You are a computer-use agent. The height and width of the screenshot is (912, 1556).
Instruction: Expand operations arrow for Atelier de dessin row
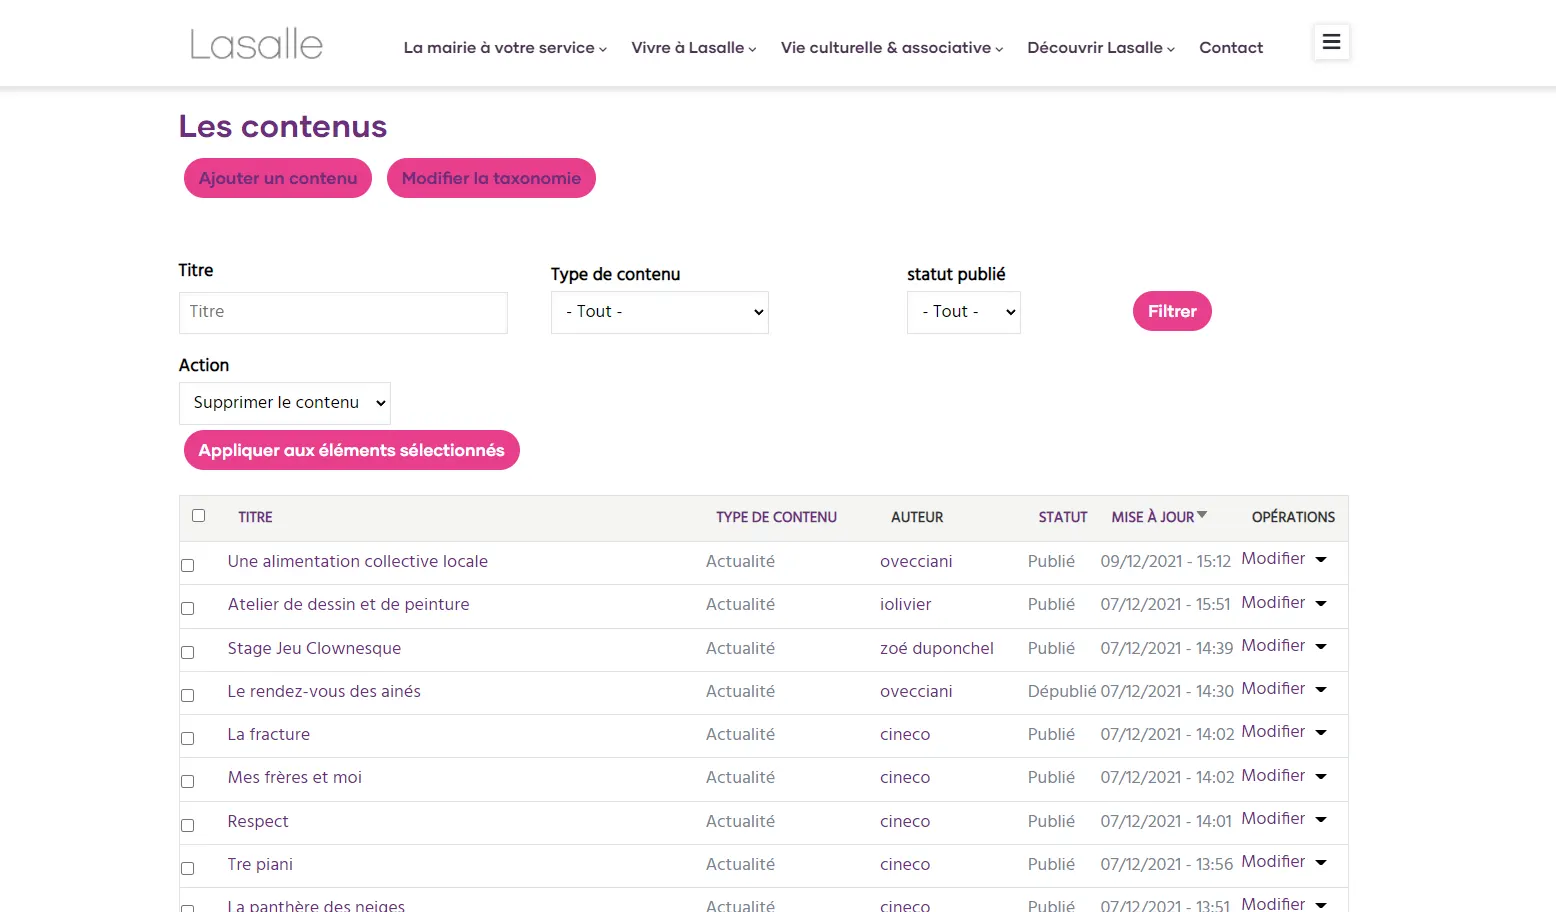[1321, 603]
